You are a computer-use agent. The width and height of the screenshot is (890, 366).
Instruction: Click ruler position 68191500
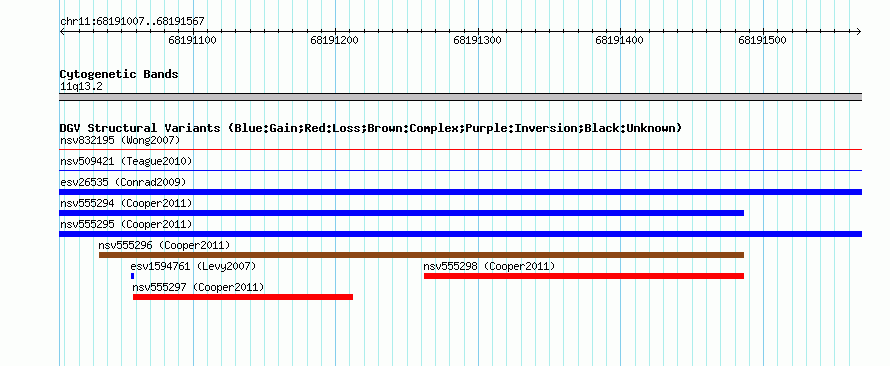pyautogui.click(x=763, y=41)
